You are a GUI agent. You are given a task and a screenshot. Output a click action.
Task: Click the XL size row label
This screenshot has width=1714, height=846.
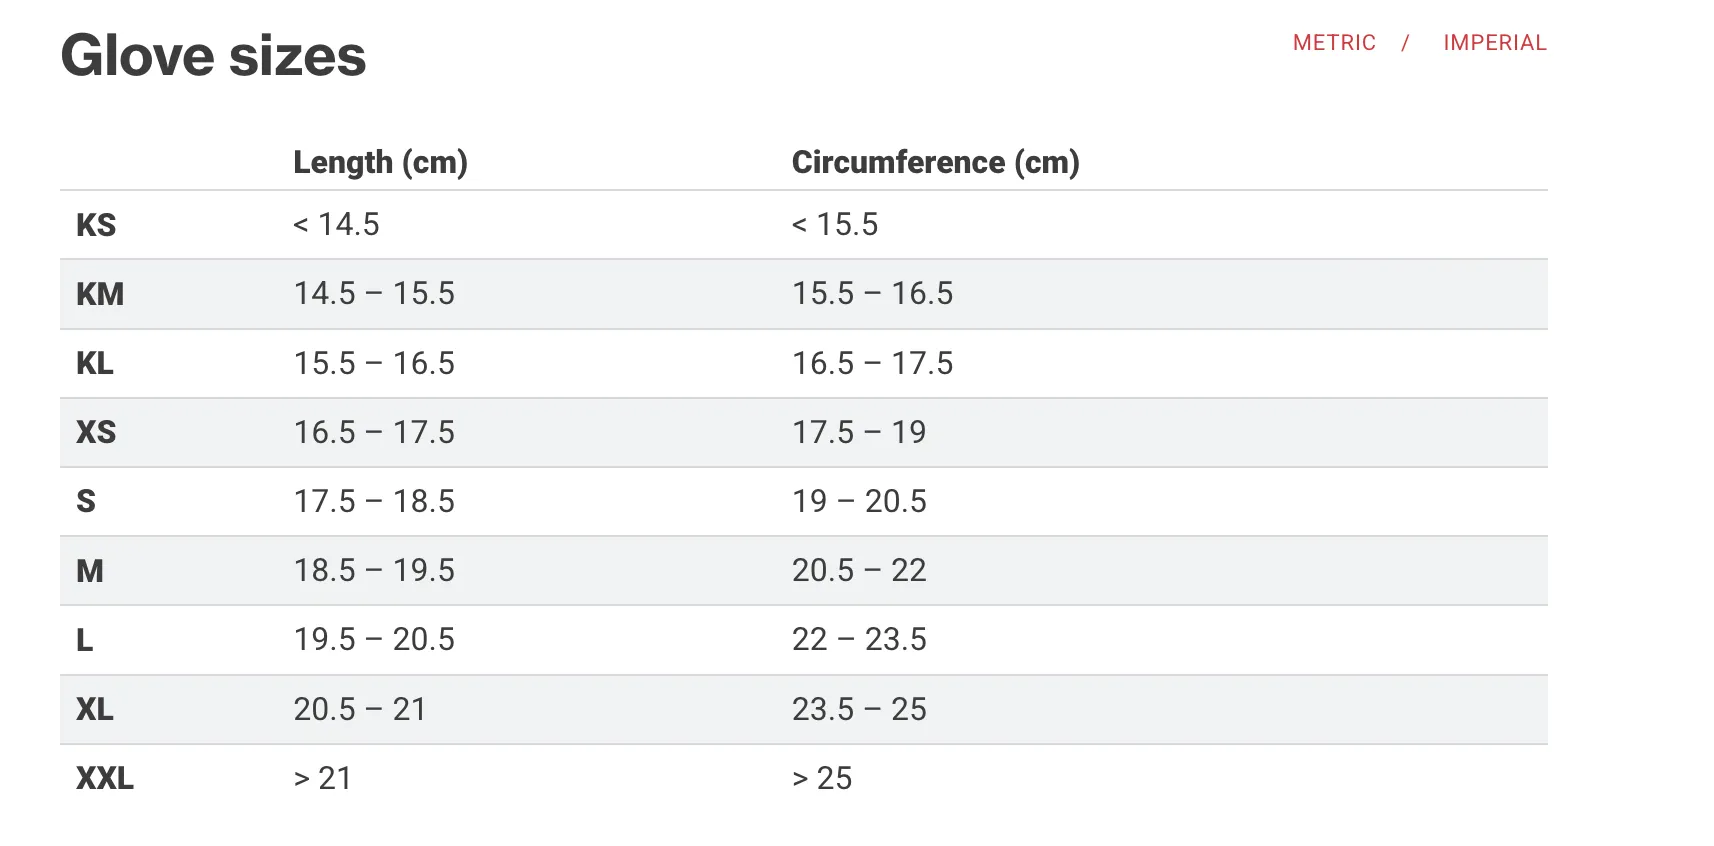coord(95,709)
